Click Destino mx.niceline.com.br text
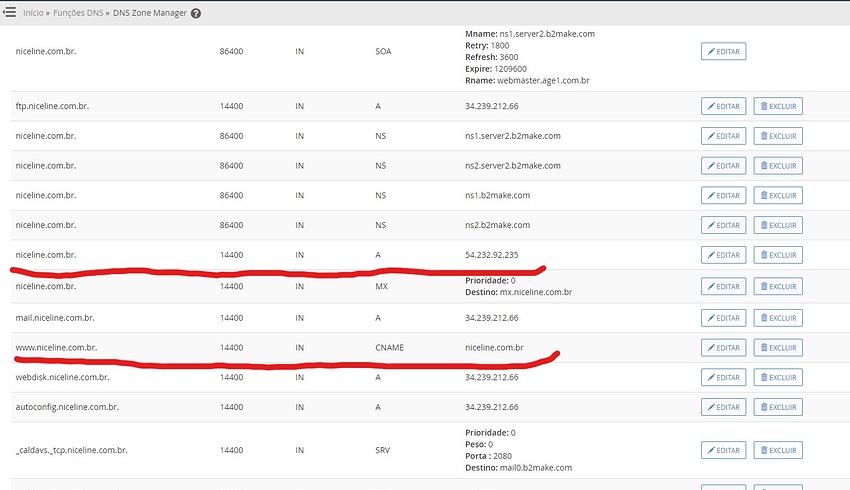The height and width of the screenshot is (490, 850). 519,293
